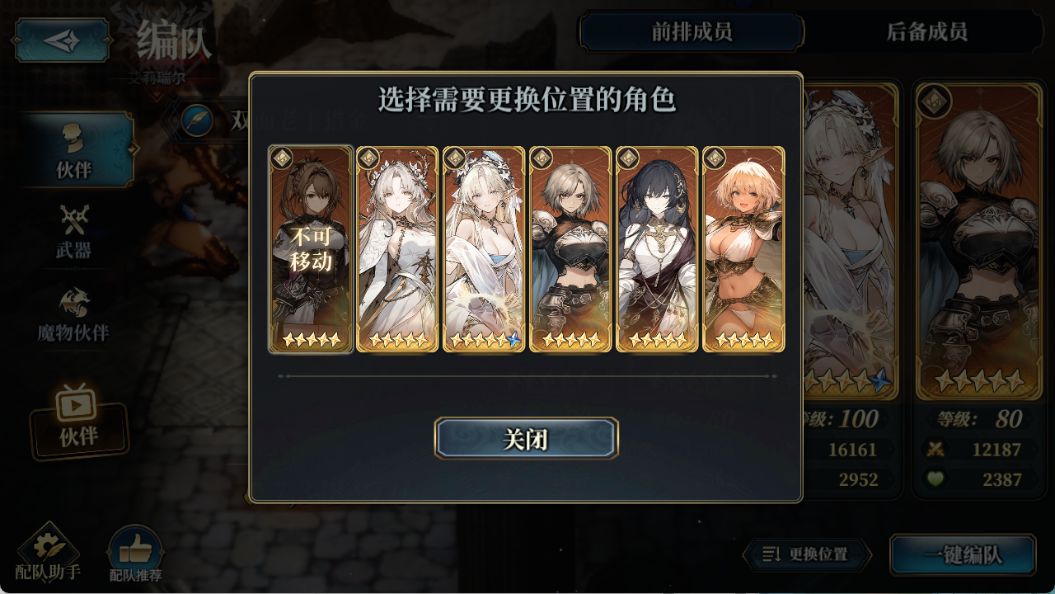Click the 更换位置 swap position button
Screen dimensions: 1055x594
(x=807, y=554)
